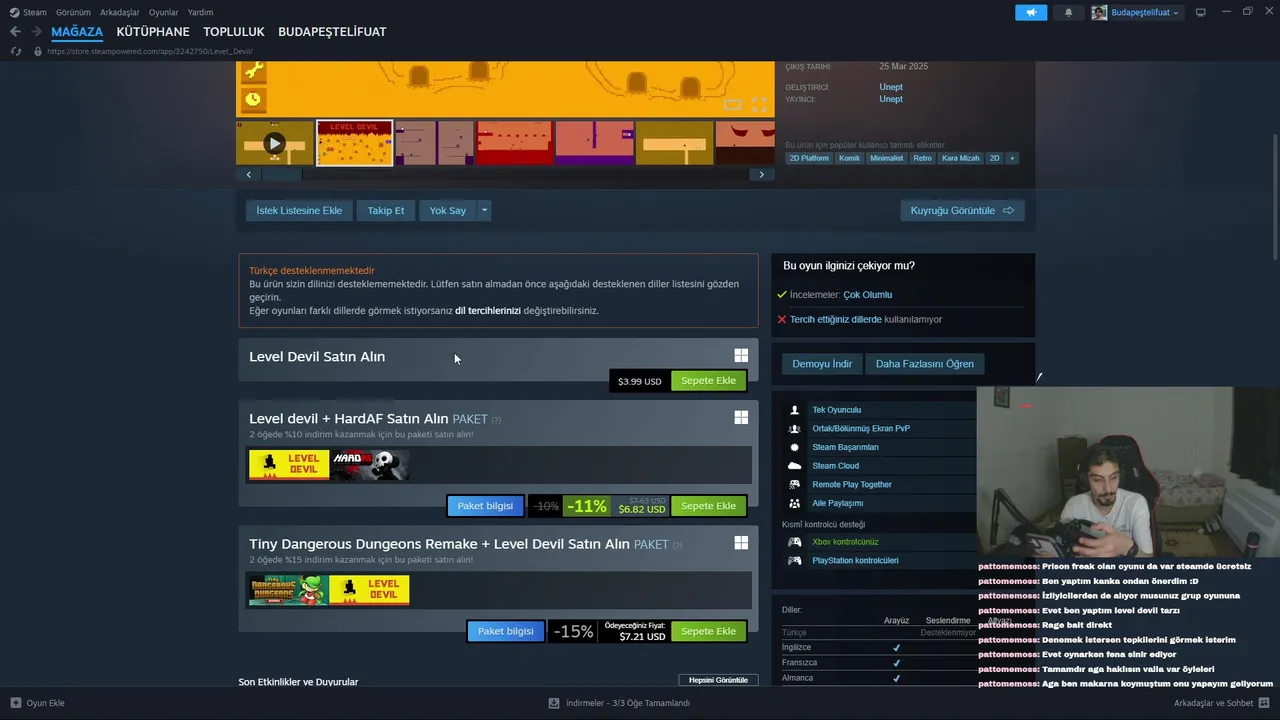This screenshot has height=720, width=1280.
Task: Open the notifications bell
Action: [x=1068, y=12]
